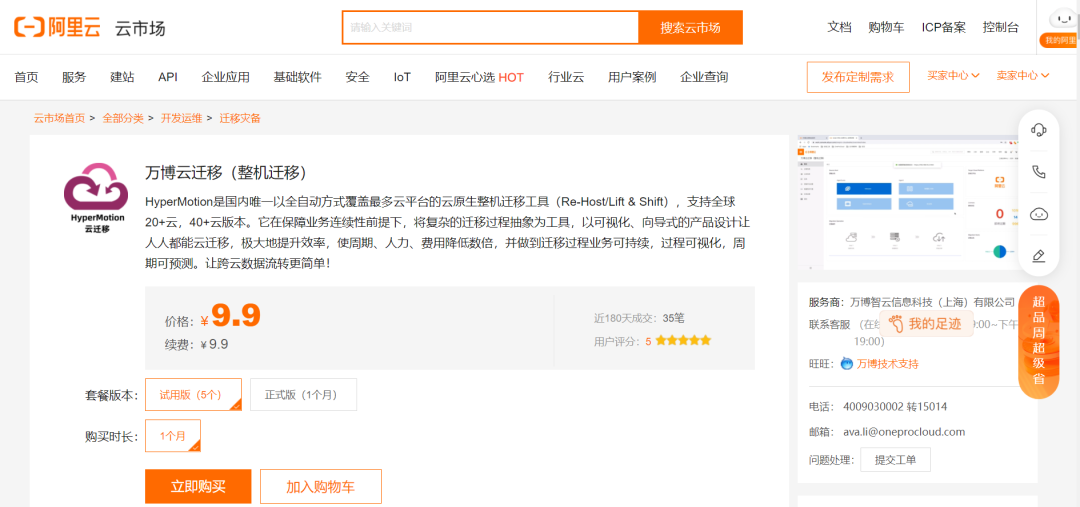Open the 建站 navigation item
Viewport: 1080px width, 507px height.
(122, 77)
